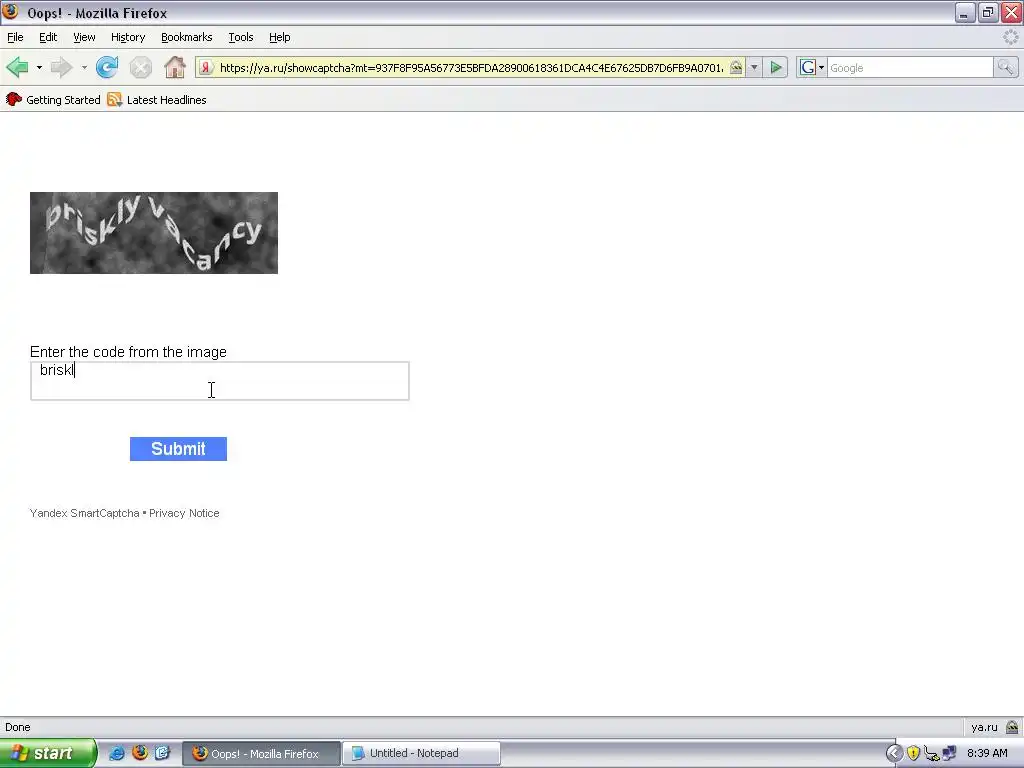The image size is (1024, 768).
Task: Click the Yandex site favicon in address bar
Action: point(205,67)
